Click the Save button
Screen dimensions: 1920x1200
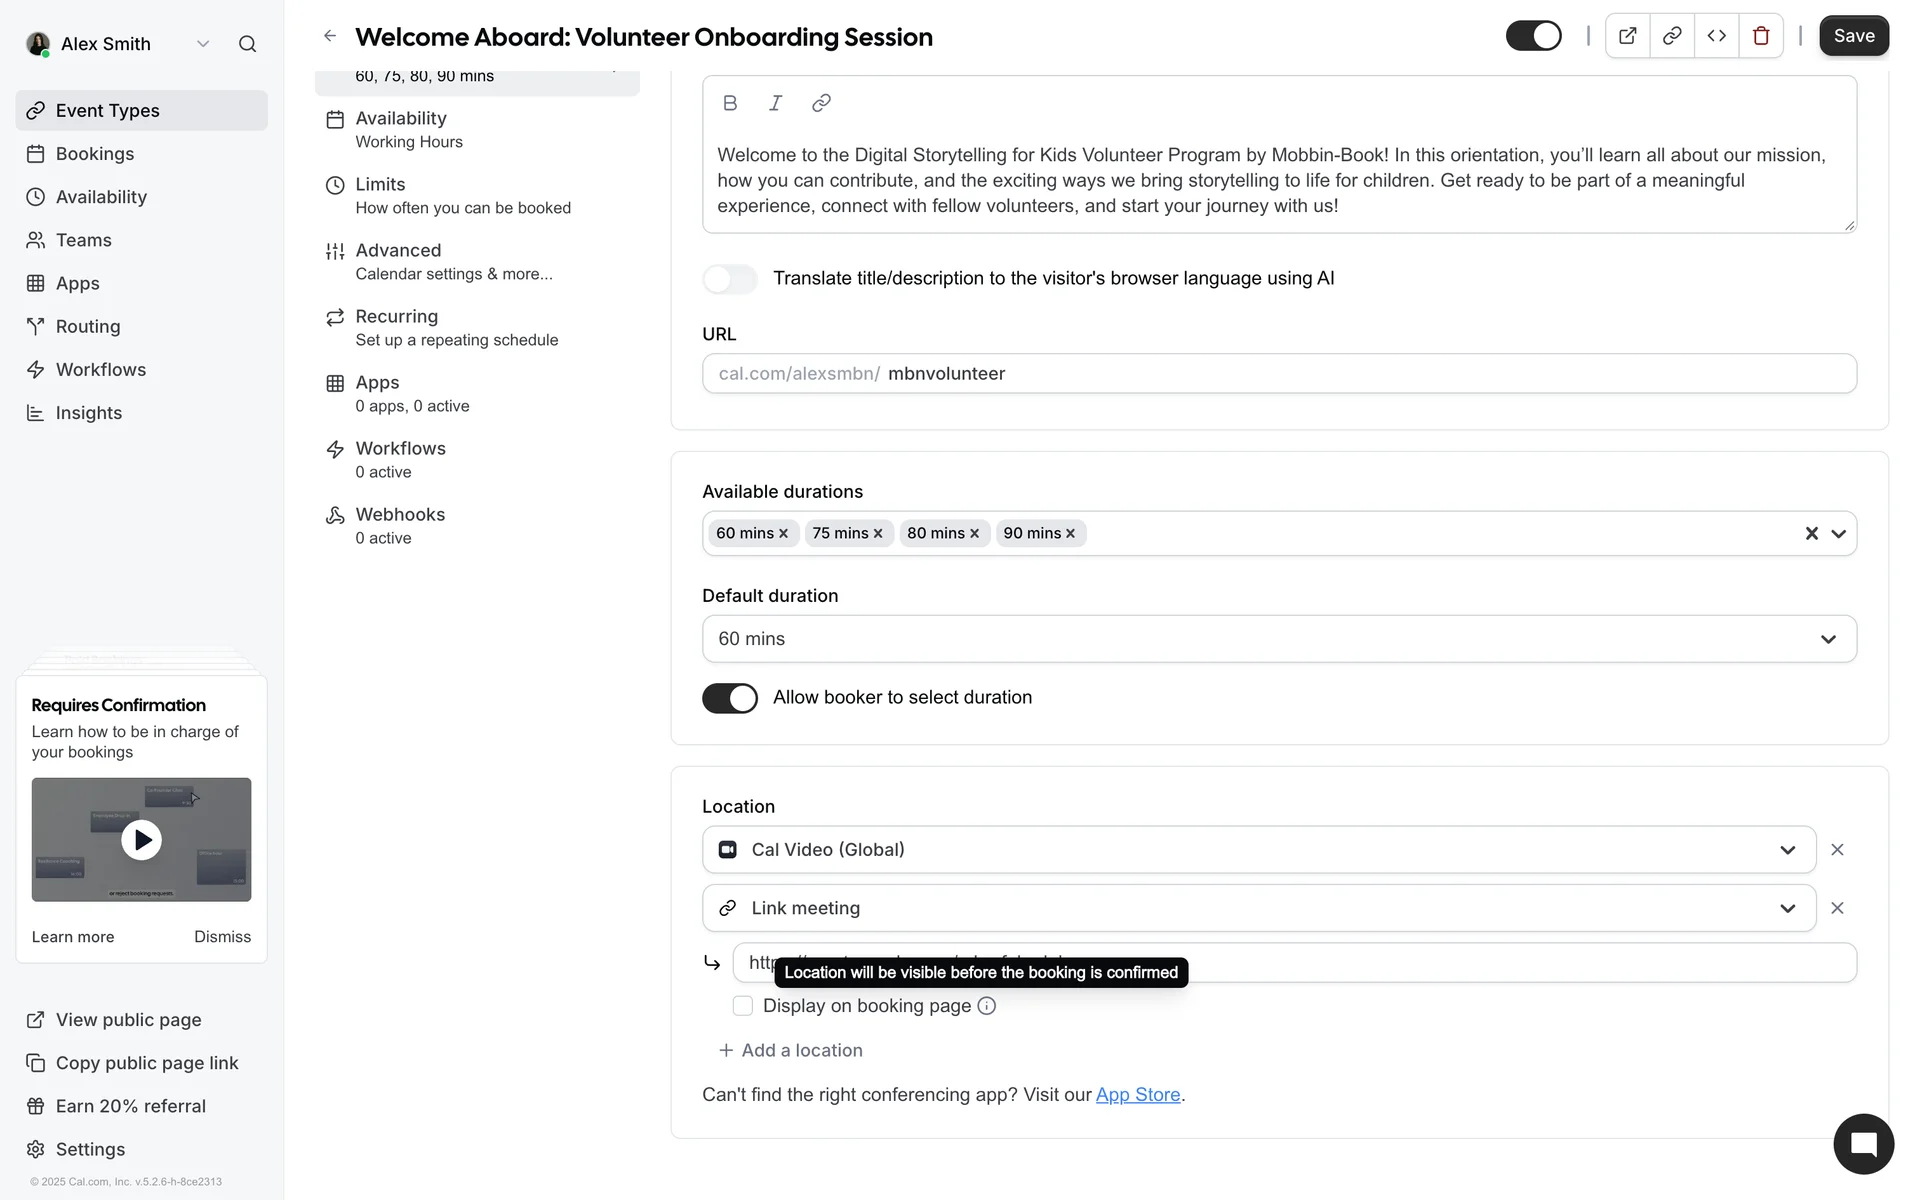(x=1853, y=36)
